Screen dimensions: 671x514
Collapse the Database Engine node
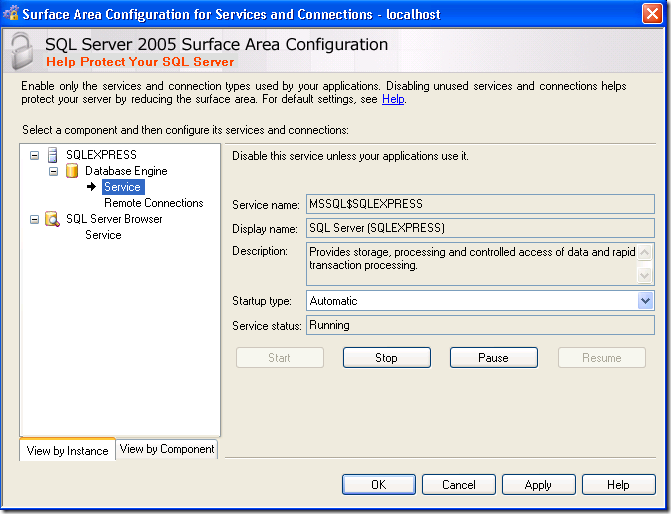point(53,171)
